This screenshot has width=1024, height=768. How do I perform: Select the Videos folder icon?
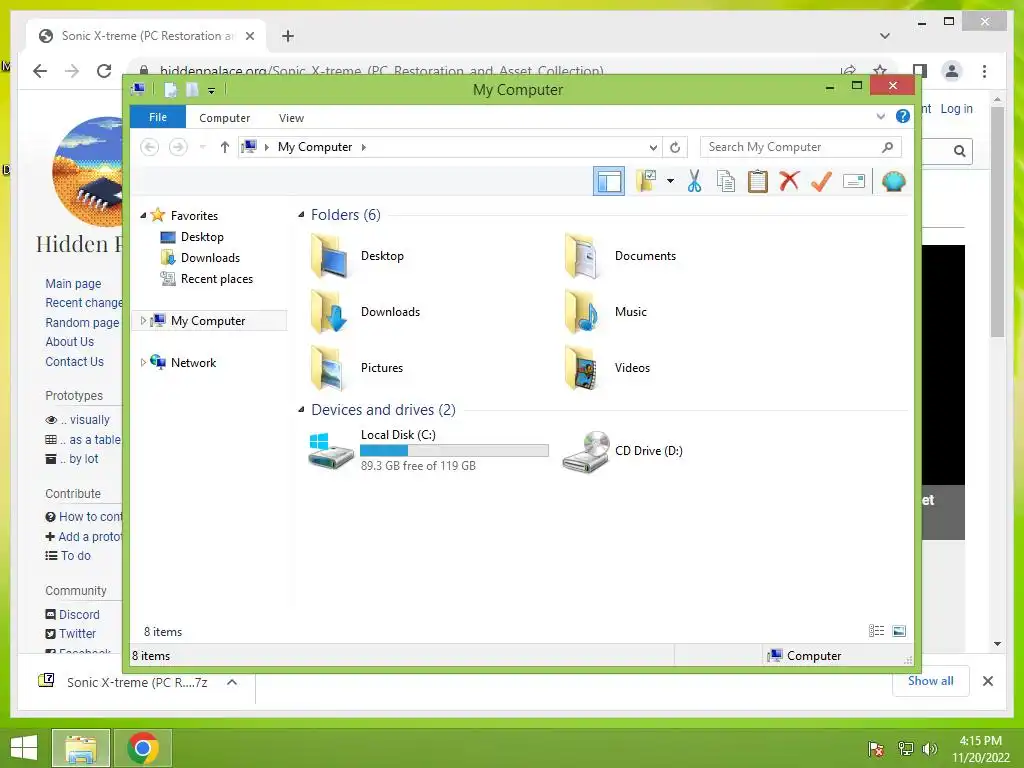(x=583, y=368)
